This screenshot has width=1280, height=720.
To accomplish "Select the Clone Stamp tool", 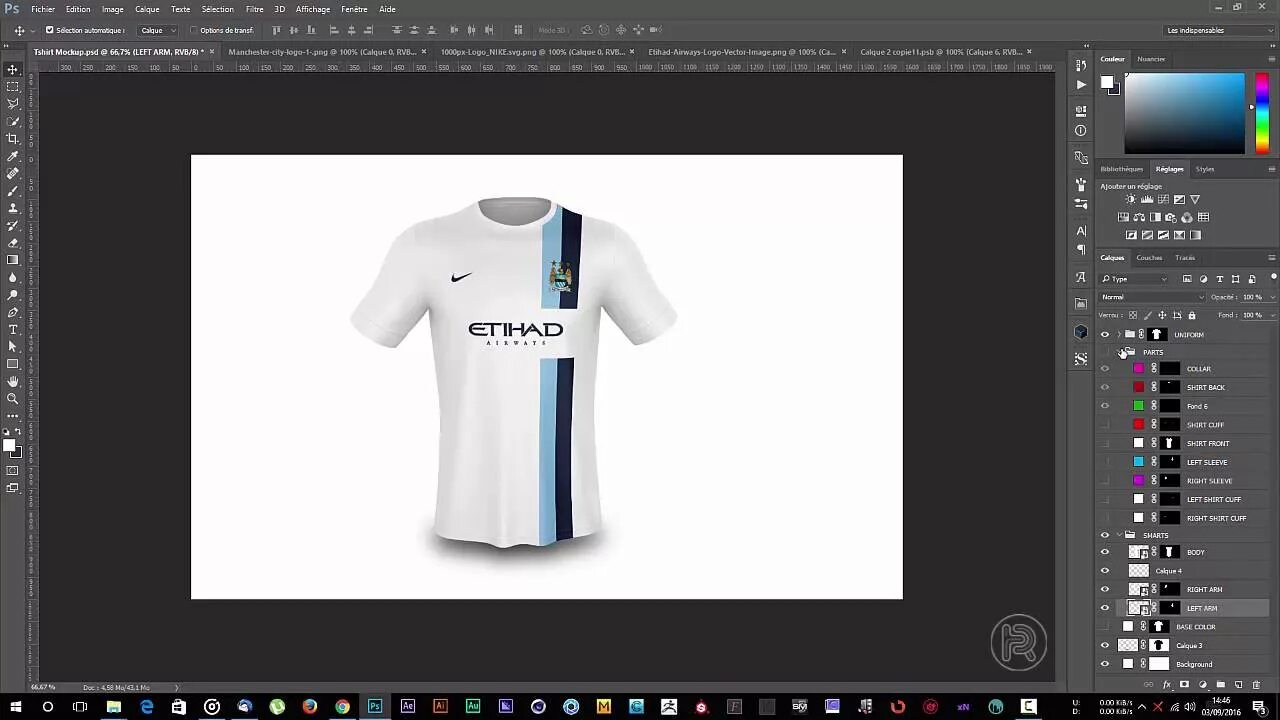I will pos(13,208).
